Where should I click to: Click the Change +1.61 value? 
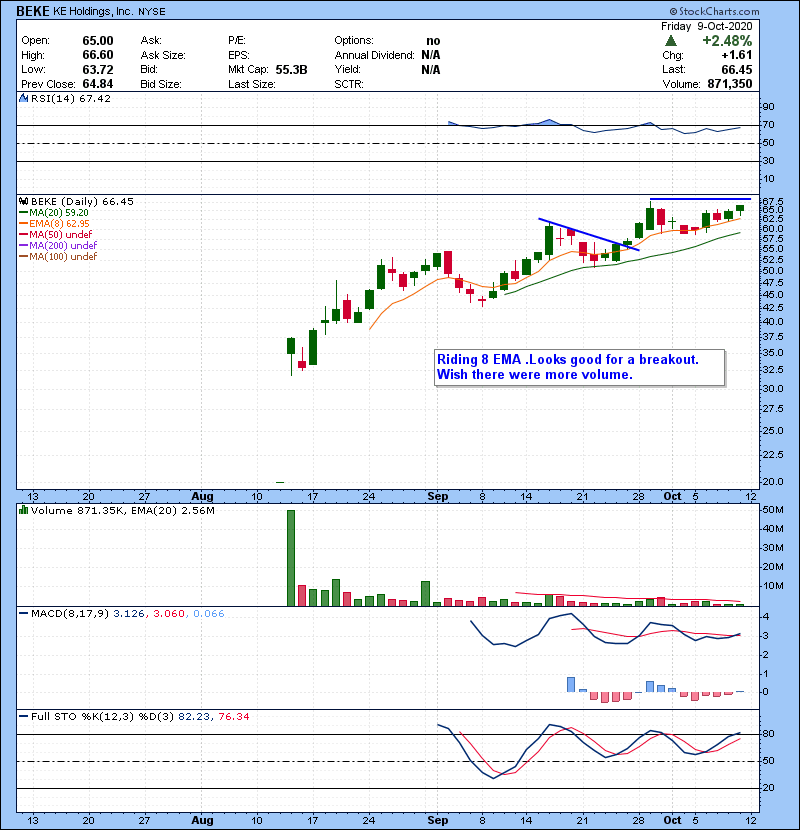pos(736,55)
